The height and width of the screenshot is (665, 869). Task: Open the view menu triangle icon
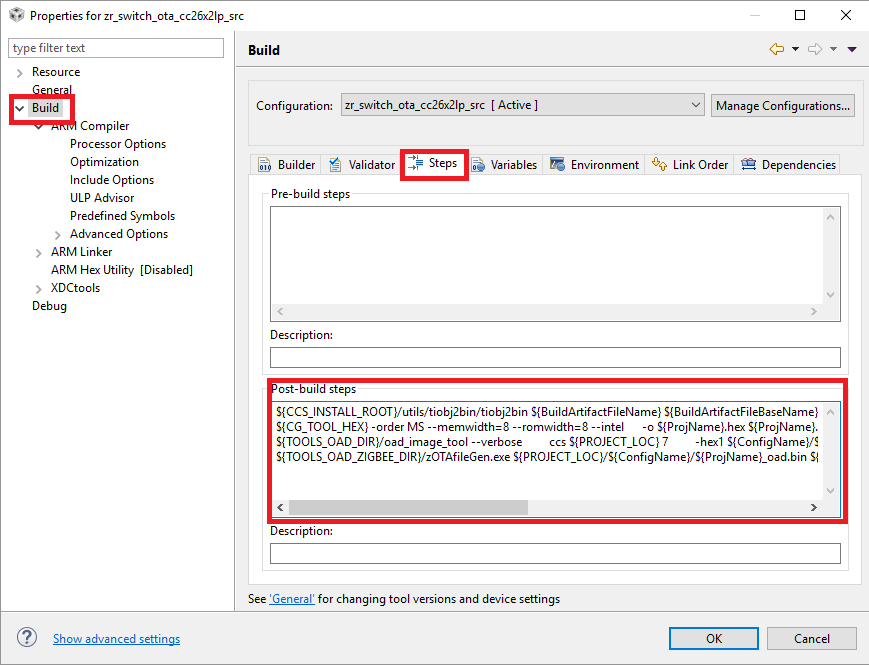[x=852, y=49]
